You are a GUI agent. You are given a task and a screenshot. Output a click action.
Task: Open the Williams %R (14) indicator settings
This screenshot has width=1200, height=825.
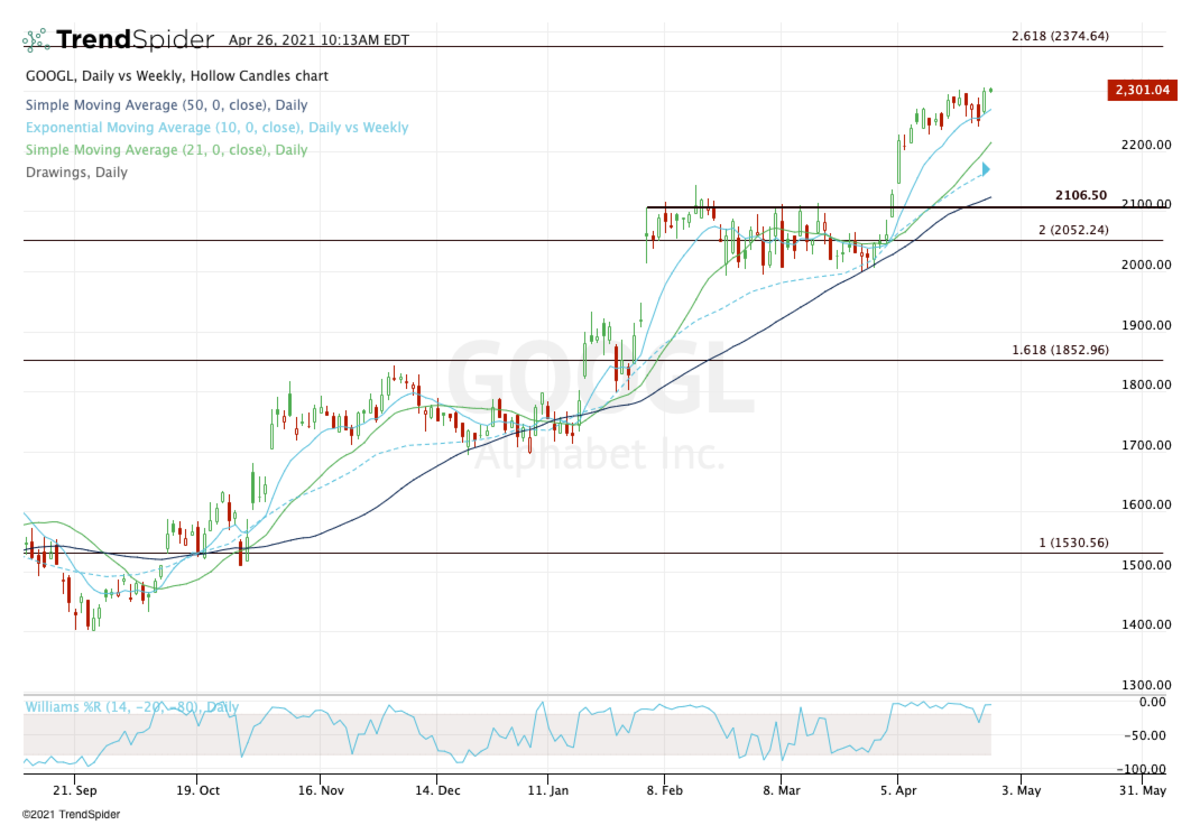tap(132, 706)
